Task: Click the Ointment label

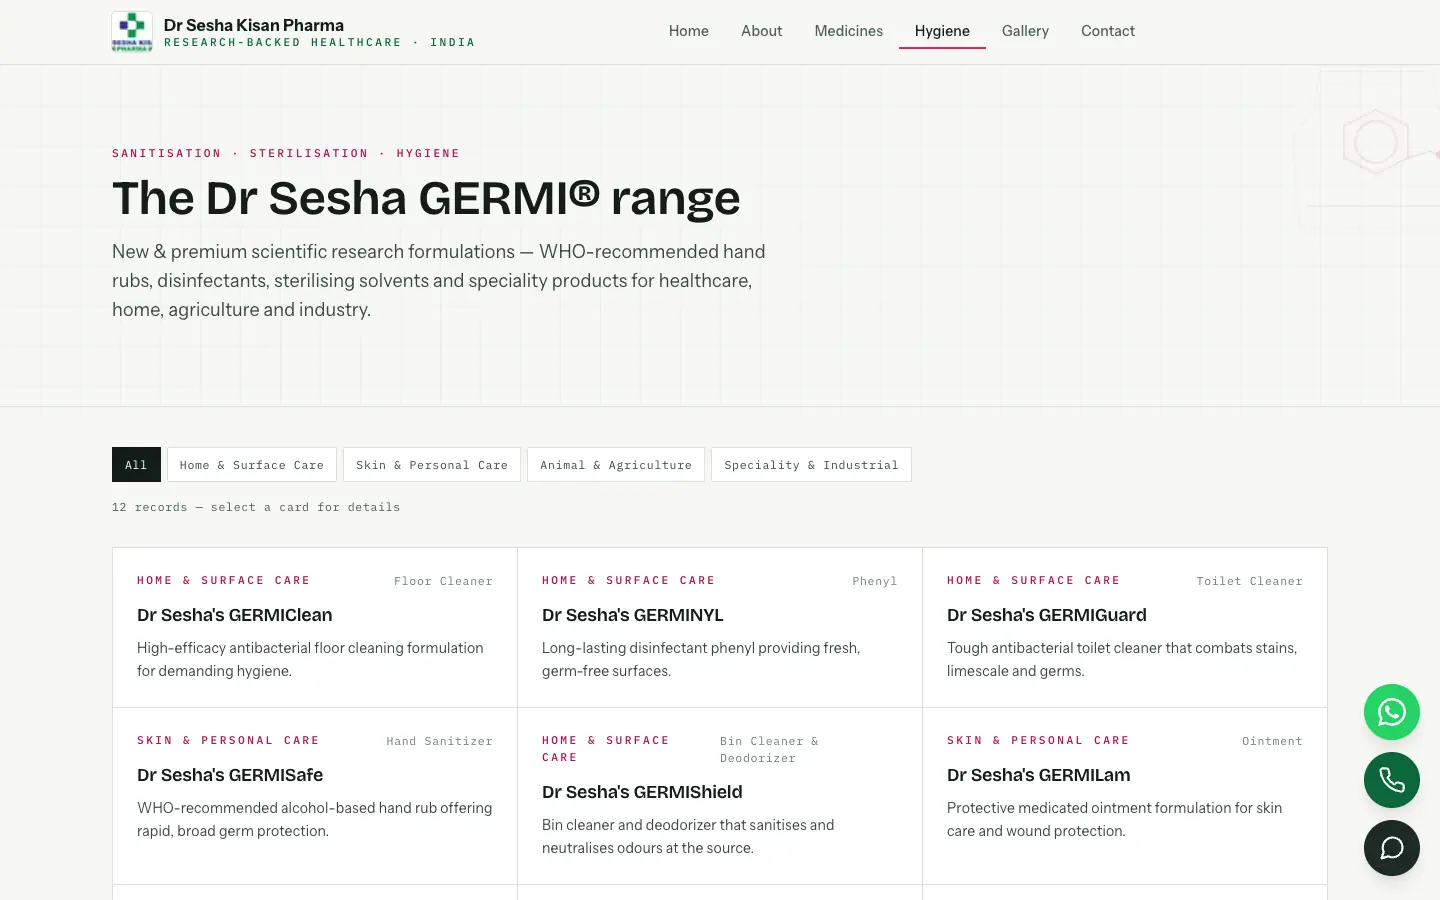Action: click(x=1272, y=741)
